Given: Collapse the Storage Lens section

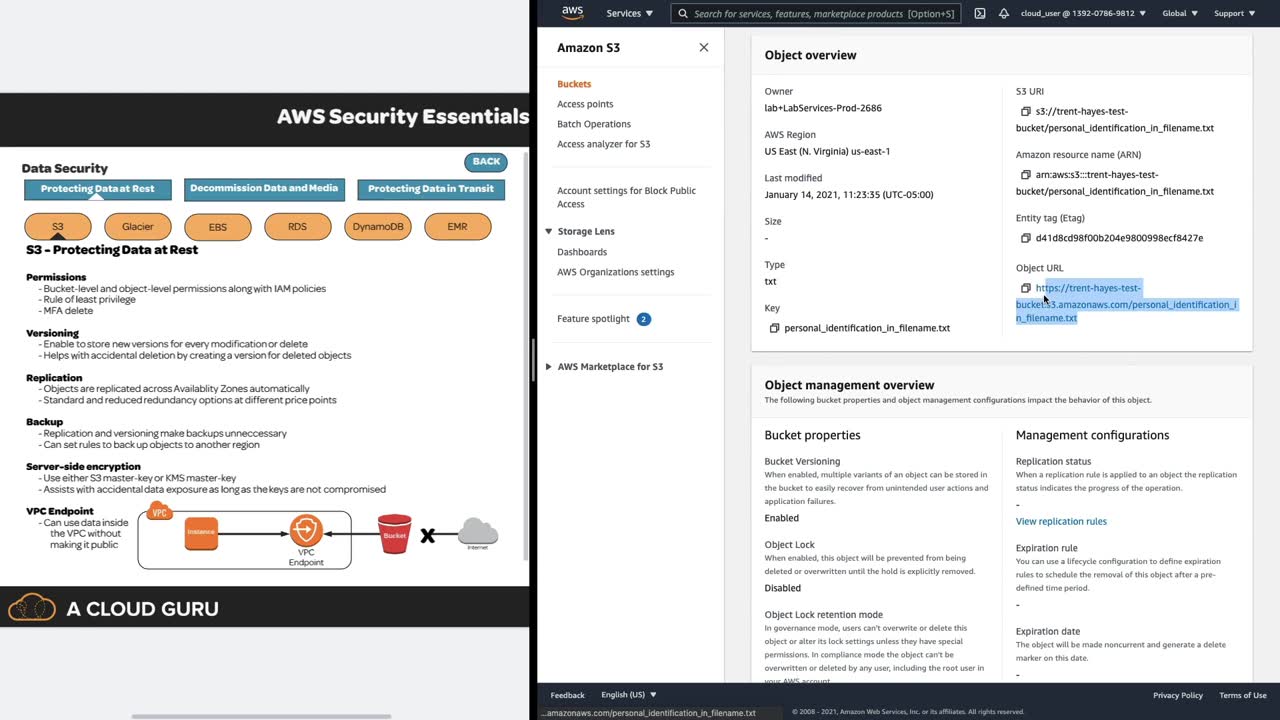Looking at the screenshot, I should (548, 231).
